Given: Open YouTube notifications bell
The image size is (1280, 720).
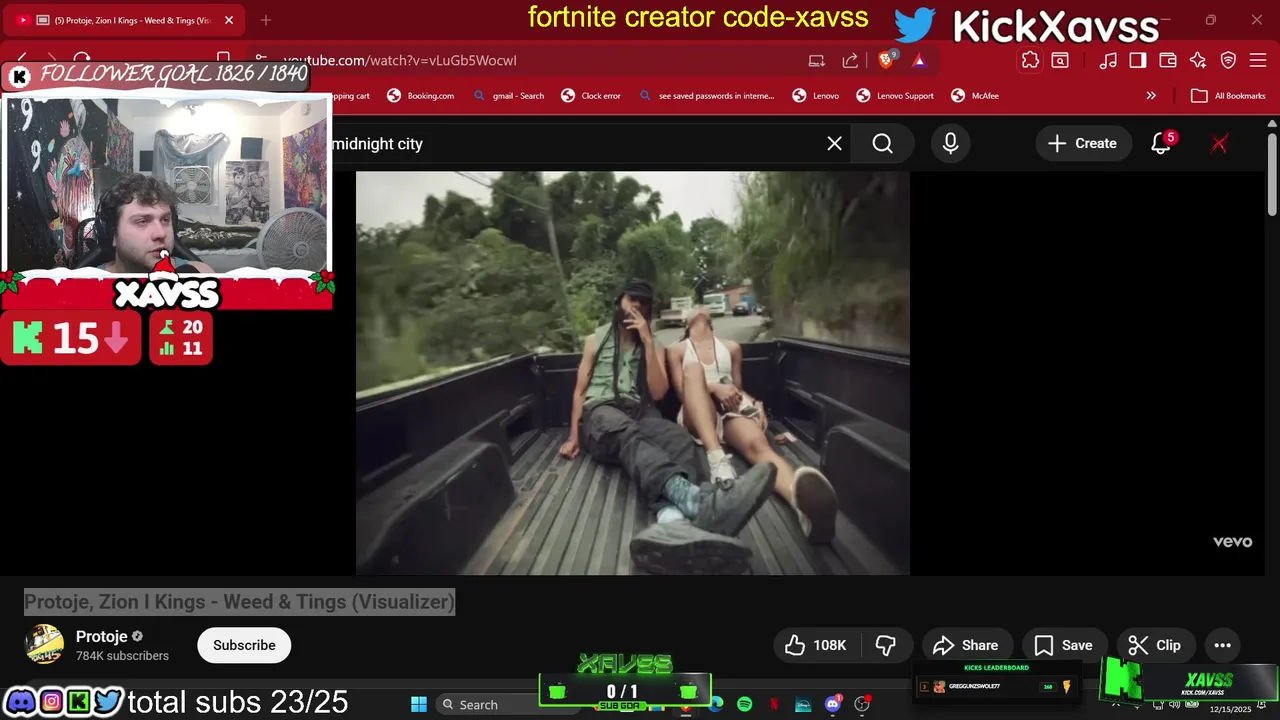Looking at the screenshot, I should click(x=1161, y=144).
